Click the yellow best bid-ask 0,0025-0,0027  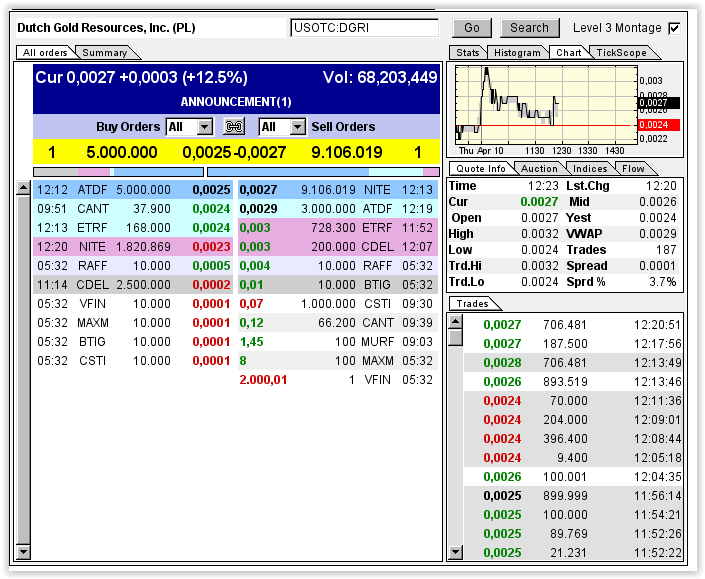click(234, 152)
